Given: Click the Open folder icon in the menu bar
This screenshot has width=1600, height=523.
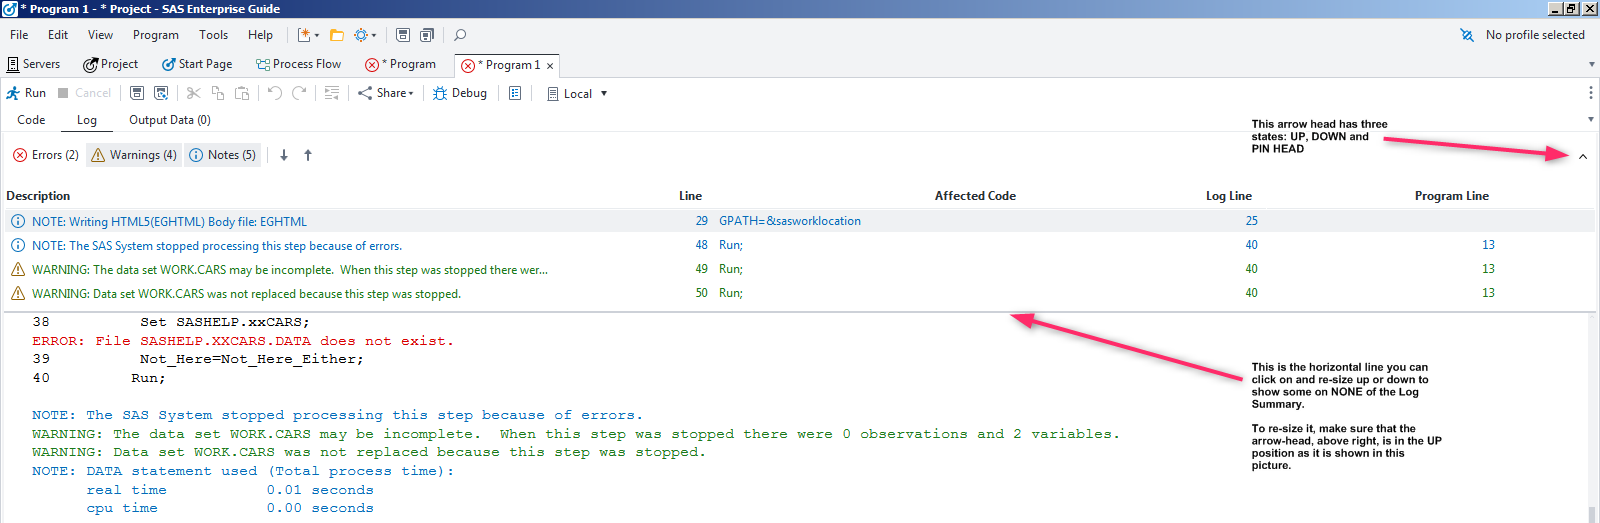Looking at the screenshot, I should (x=337, y=35).
